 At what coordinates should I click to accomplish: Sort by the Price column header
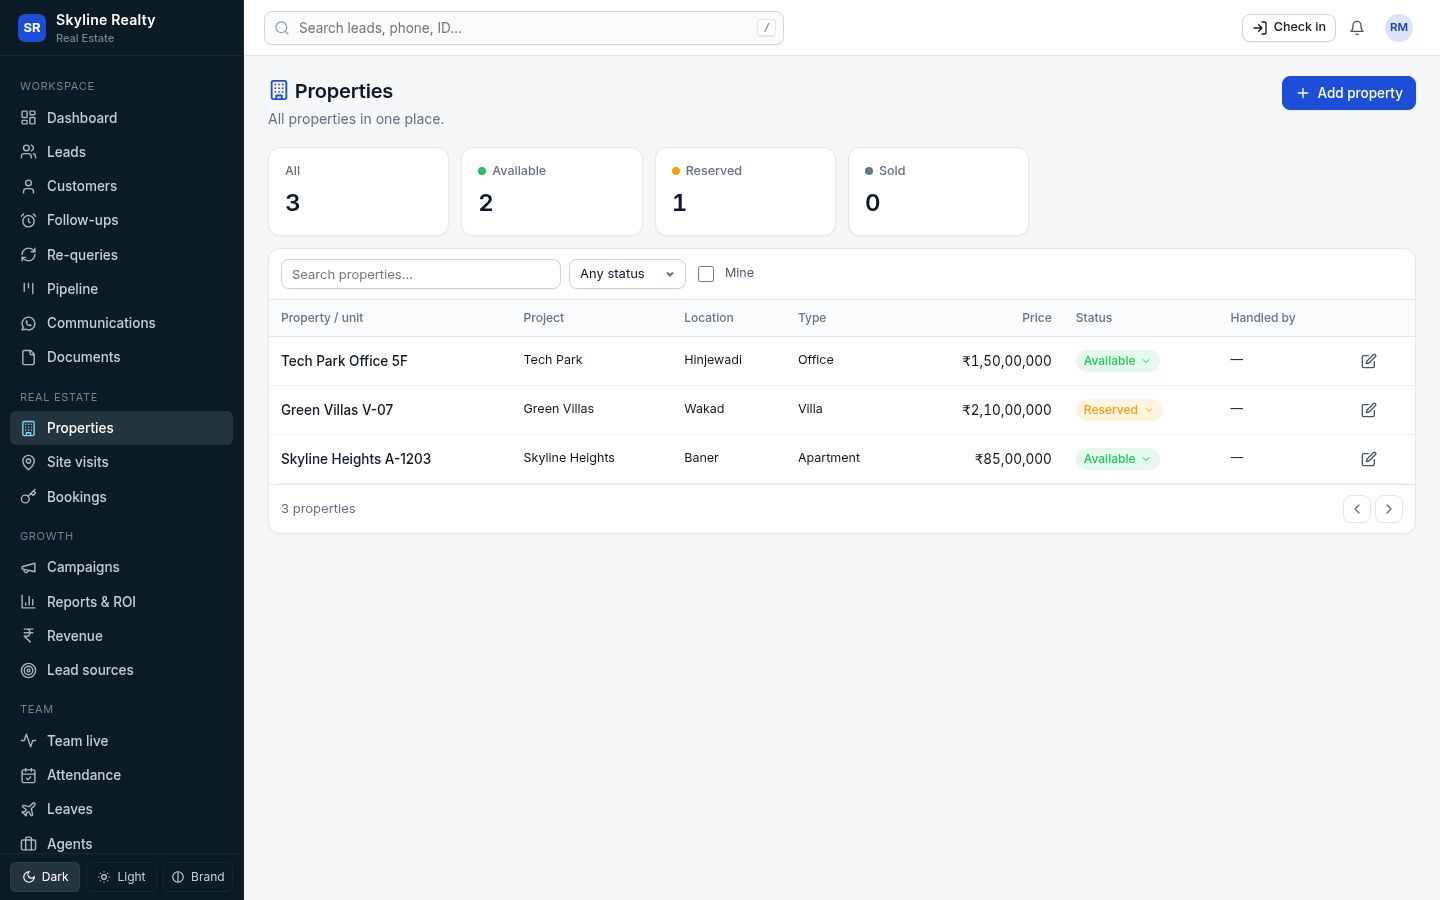(x=1037, y=318)
